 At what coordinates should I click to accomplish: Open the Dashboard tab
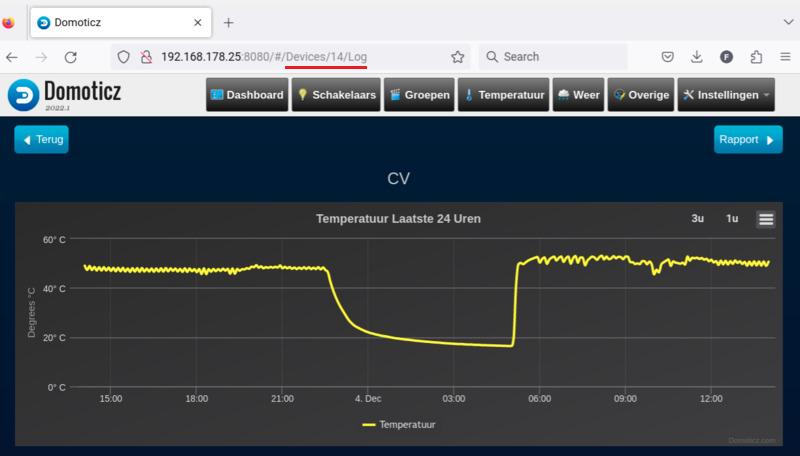(x=247, y=95)
